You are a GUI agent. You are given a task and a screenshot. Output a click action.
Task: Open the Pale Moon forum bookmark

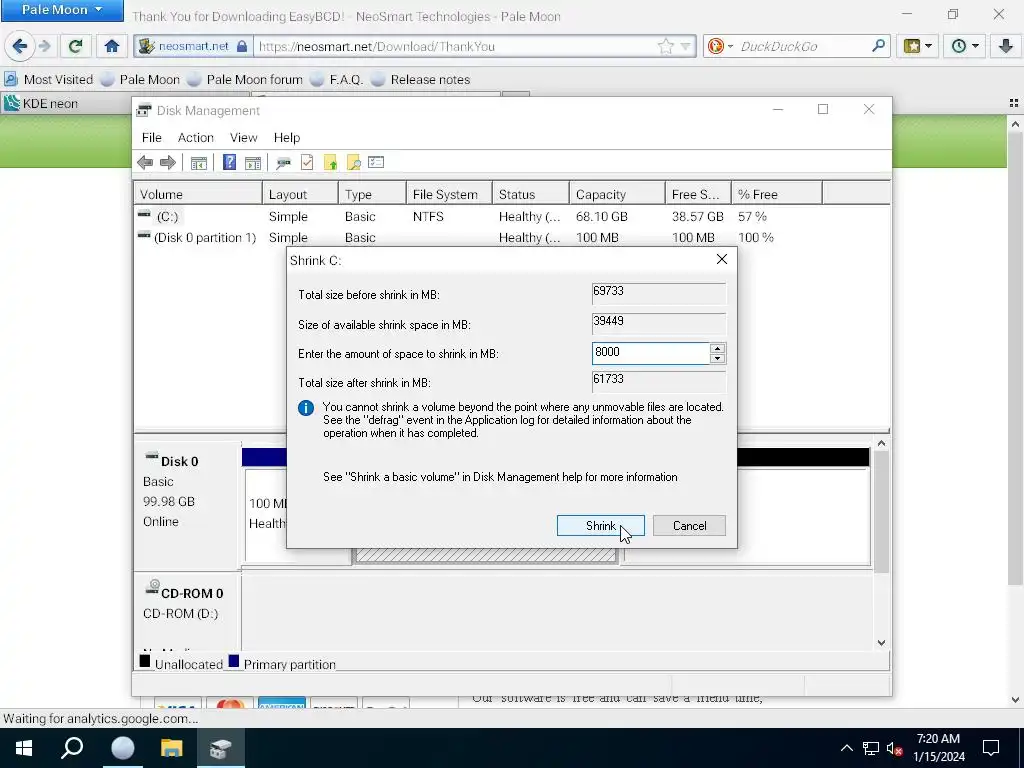[245, 80]
